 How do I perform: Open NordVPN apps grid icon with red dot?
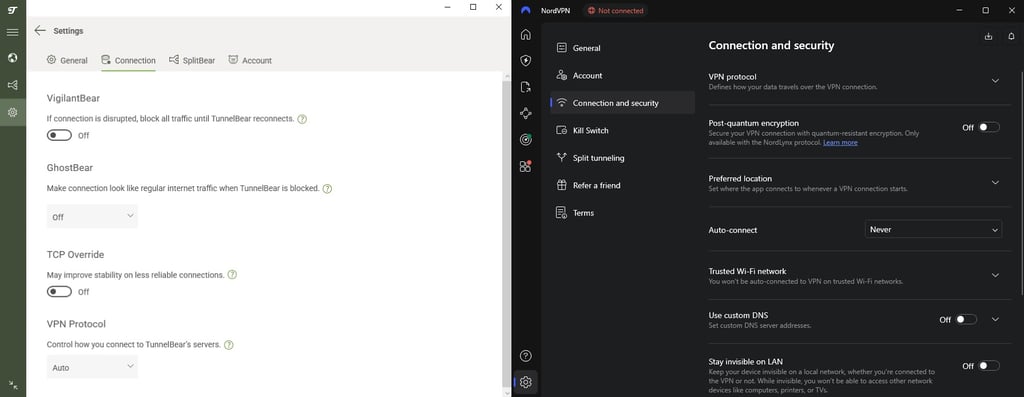point(526,166)
